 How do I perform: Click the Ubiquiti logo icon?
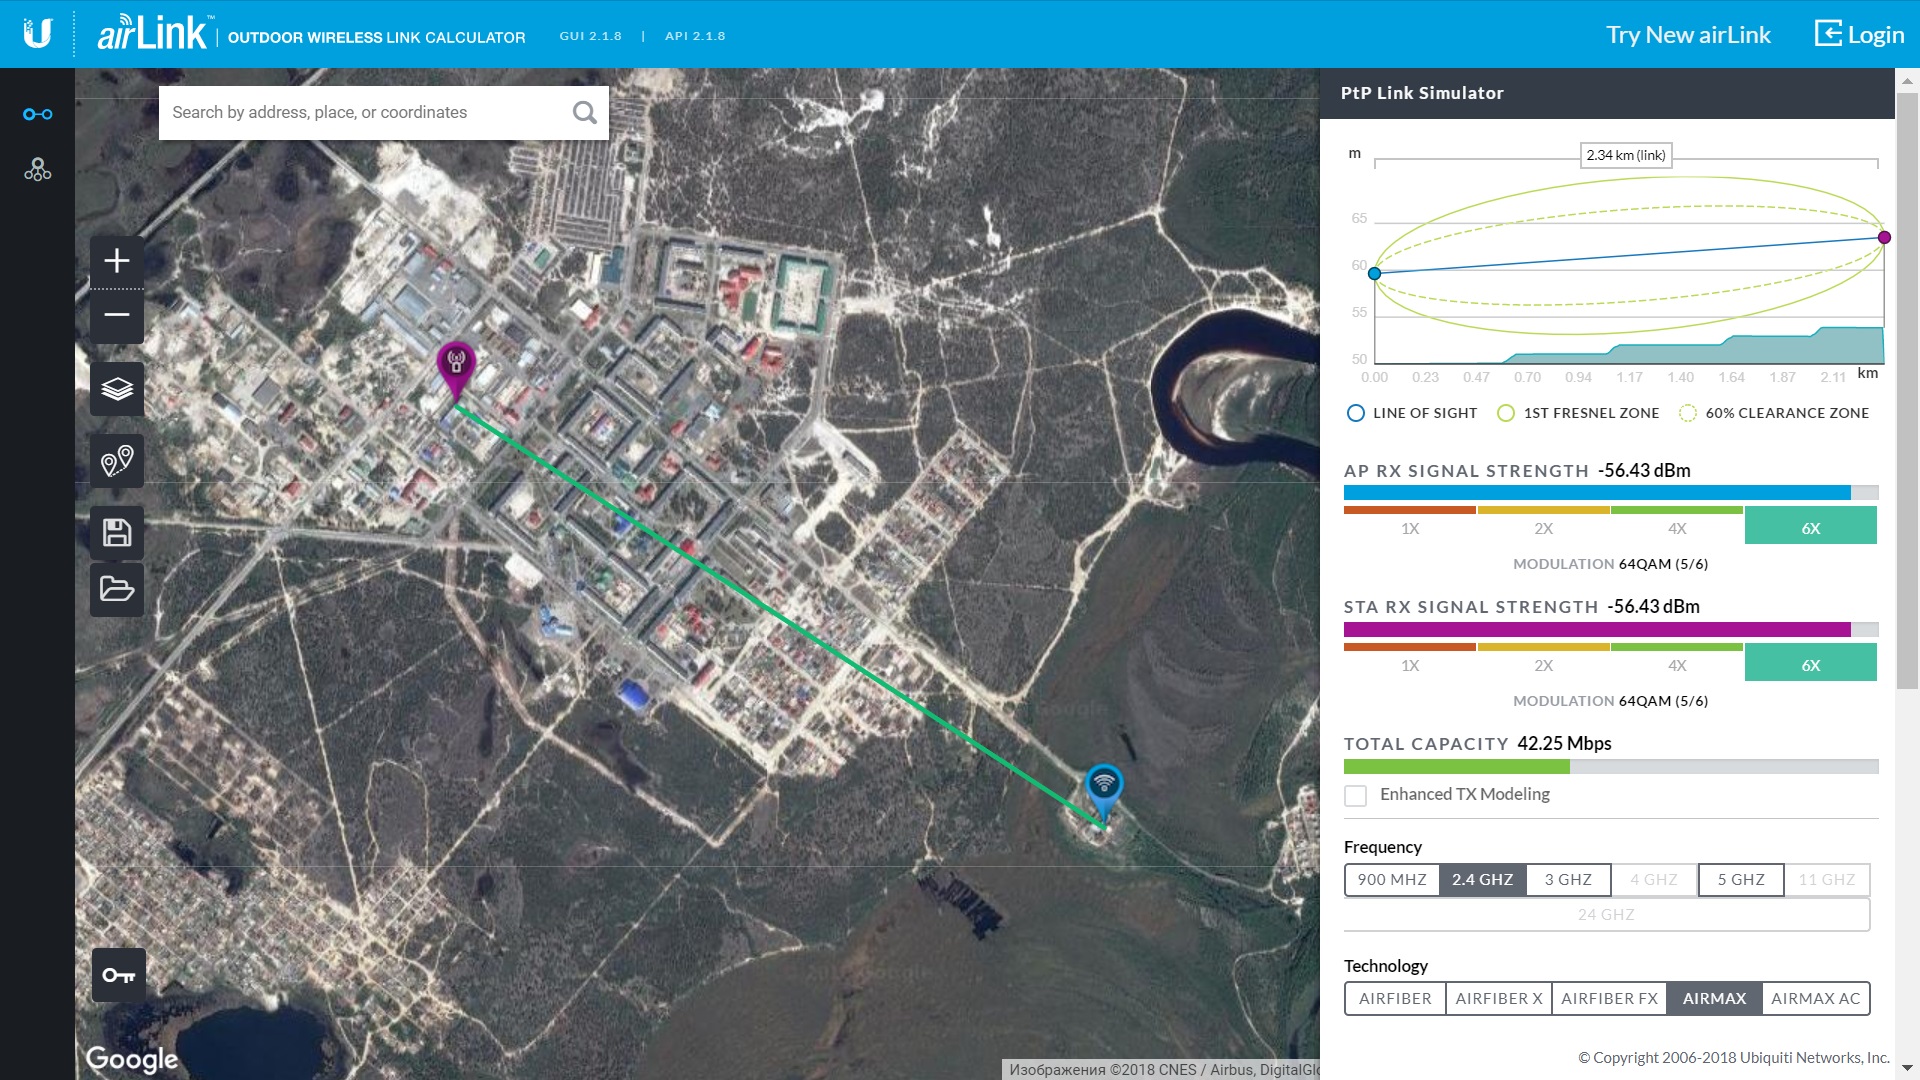point(37,34)
